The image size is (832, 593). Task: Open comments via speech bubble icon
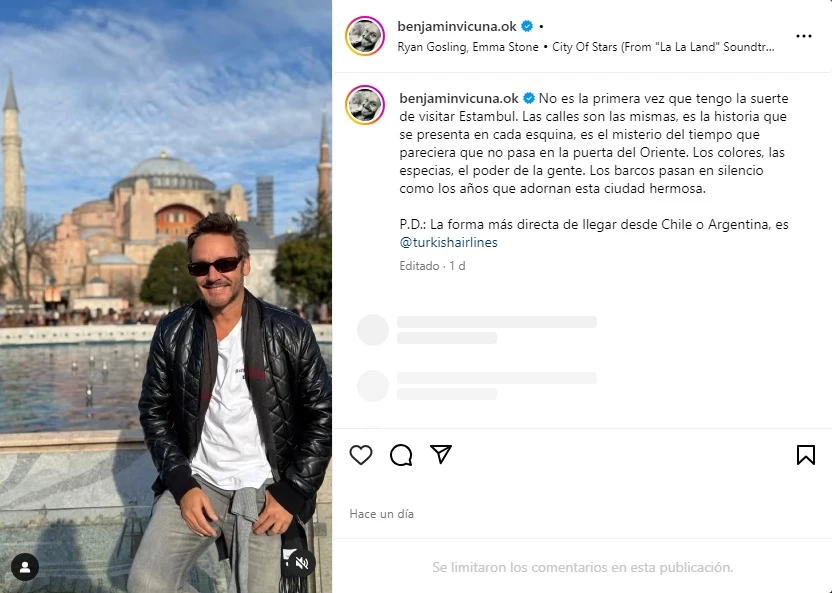click(401, 455)
